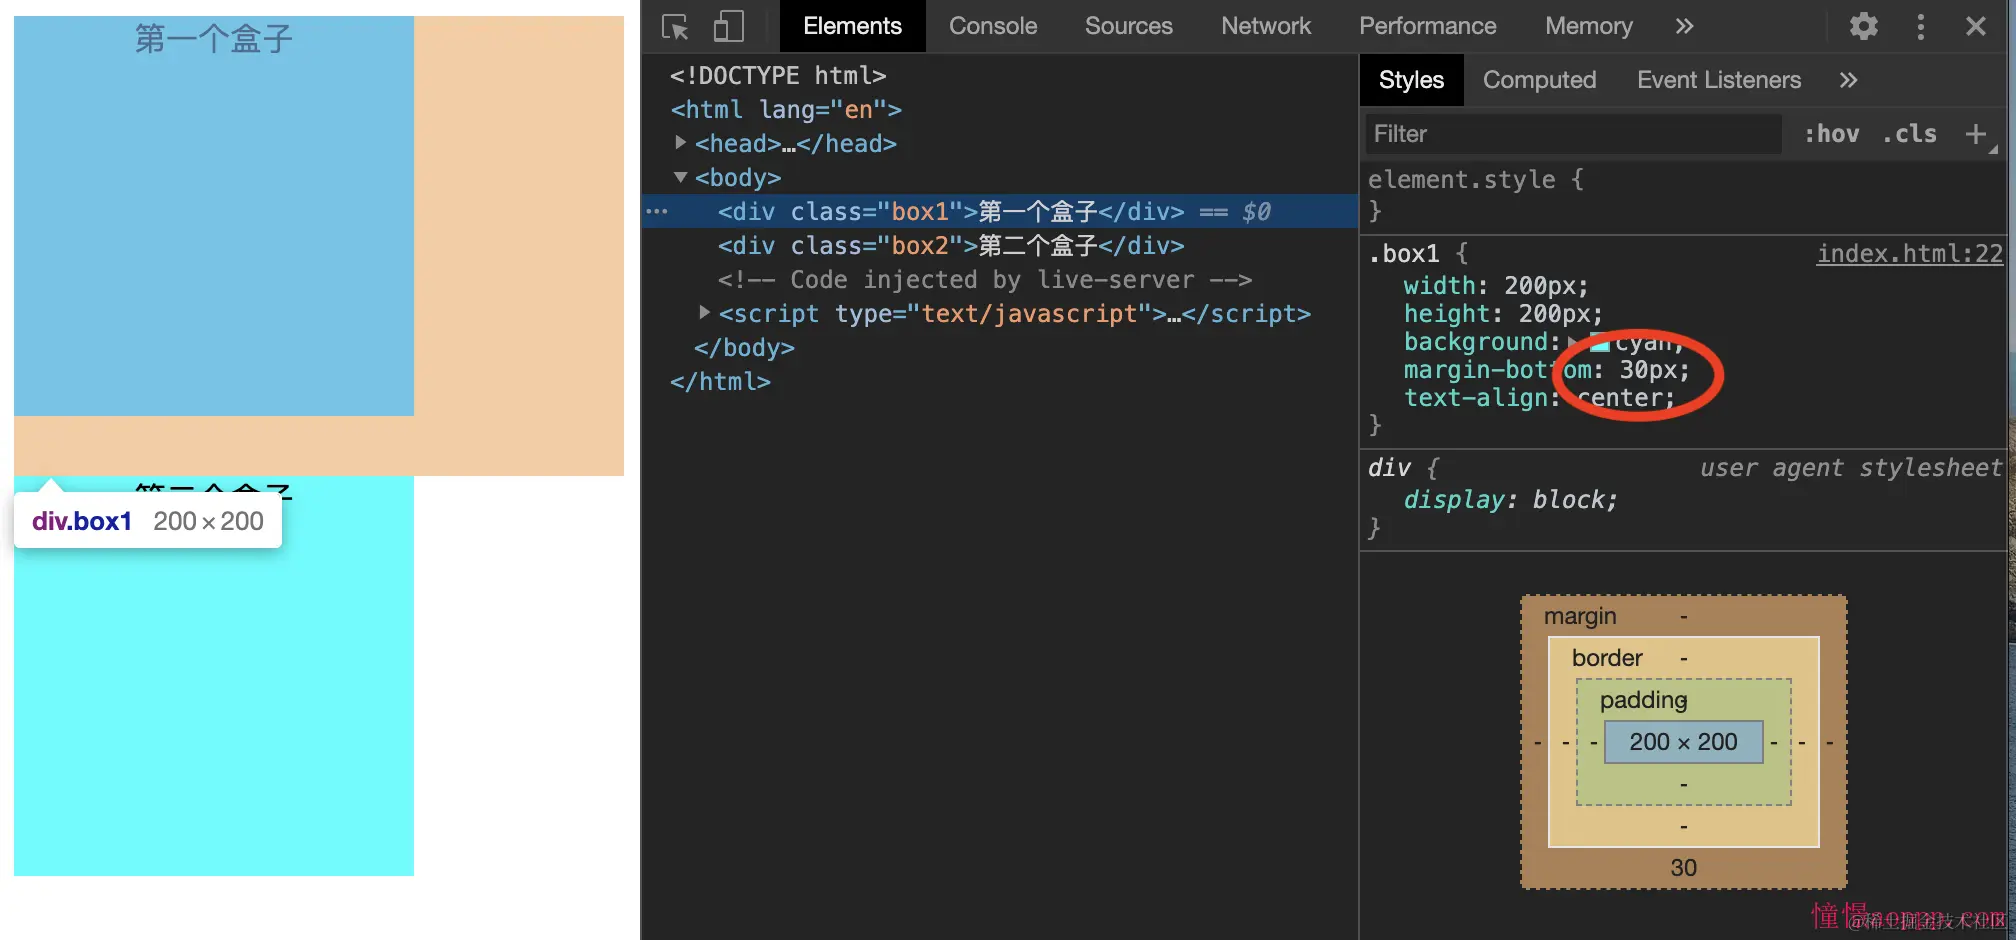Activate the inspect element picker tool
Screen dimensions: 2016x940
(675, 26)
